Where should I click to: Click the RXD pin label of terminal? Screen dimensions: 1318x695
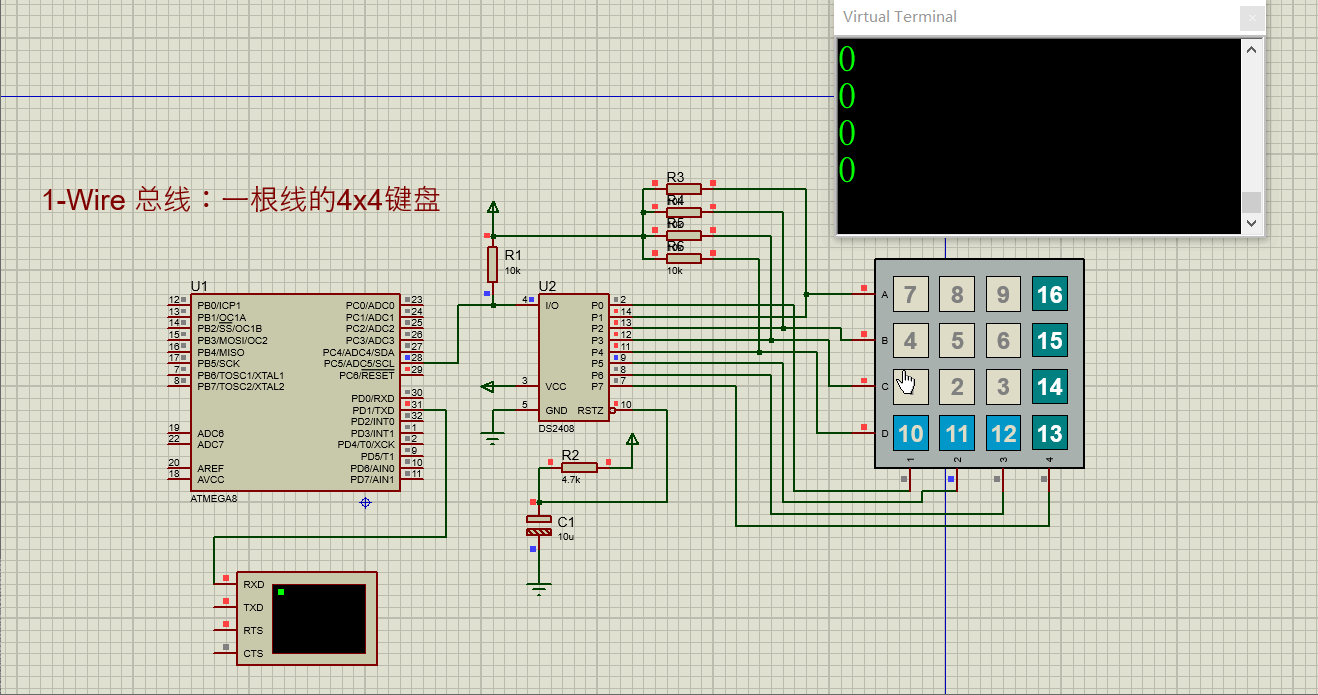253,584
